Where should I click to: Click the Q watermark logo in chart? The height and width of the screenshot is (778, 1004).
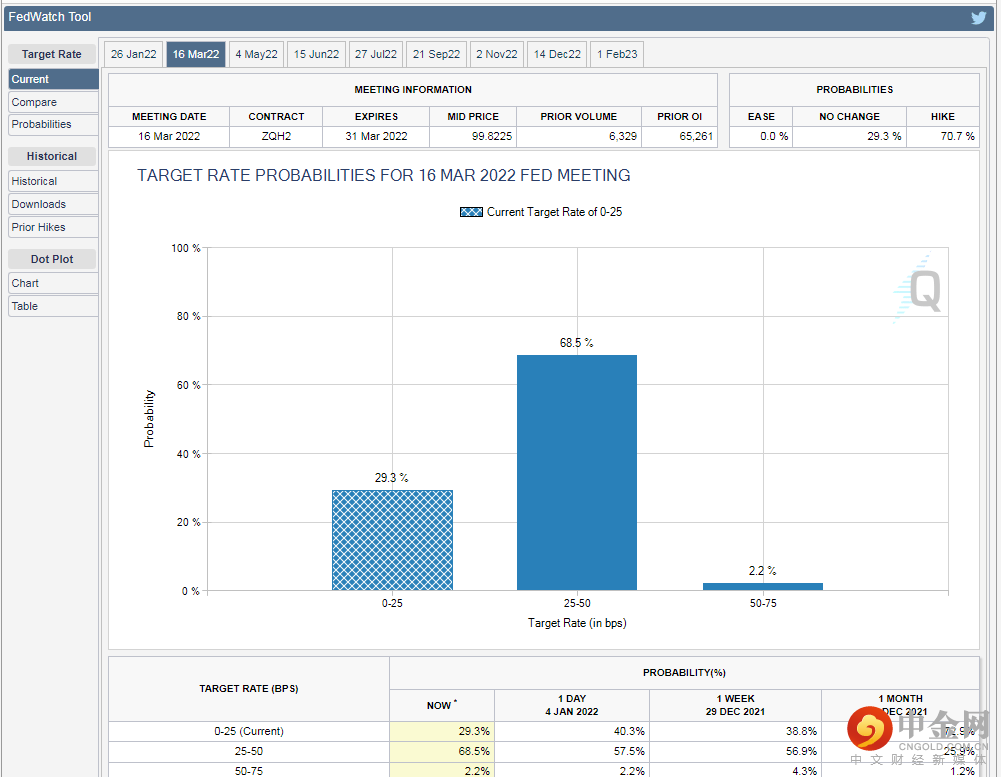click(x=920, y=289)
